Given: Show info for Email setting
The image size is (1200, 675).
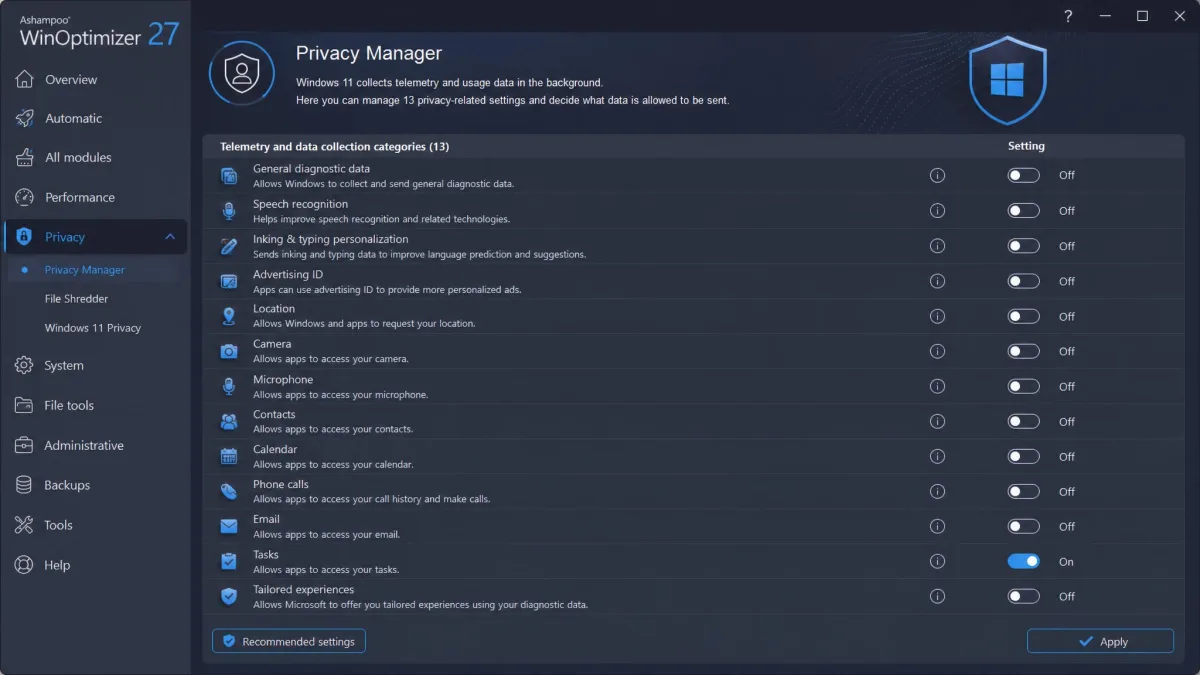Looking at the screenshot, I should point(937,526).
